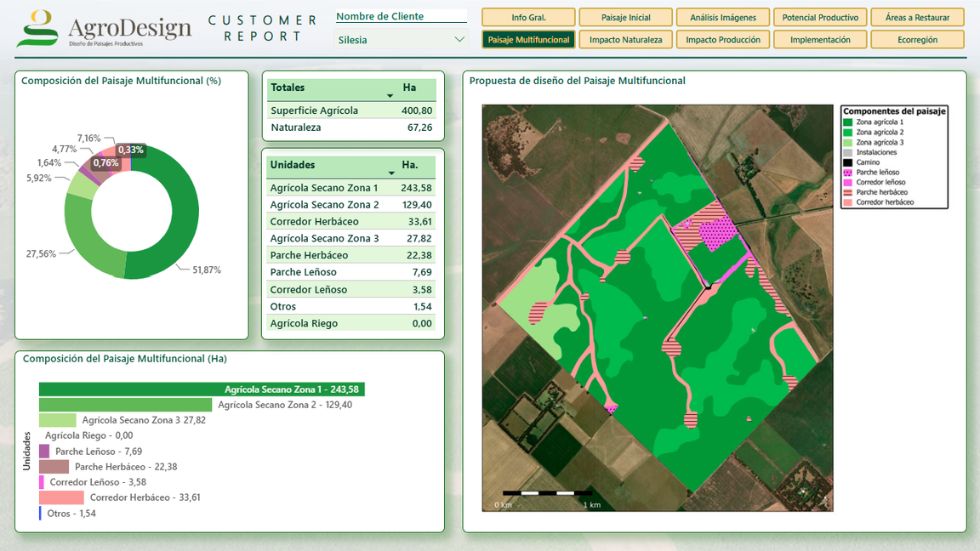The height and width of the screenshot is (551, 980).
Task: Go to Análisis Imágenes page
Action: 723,17
